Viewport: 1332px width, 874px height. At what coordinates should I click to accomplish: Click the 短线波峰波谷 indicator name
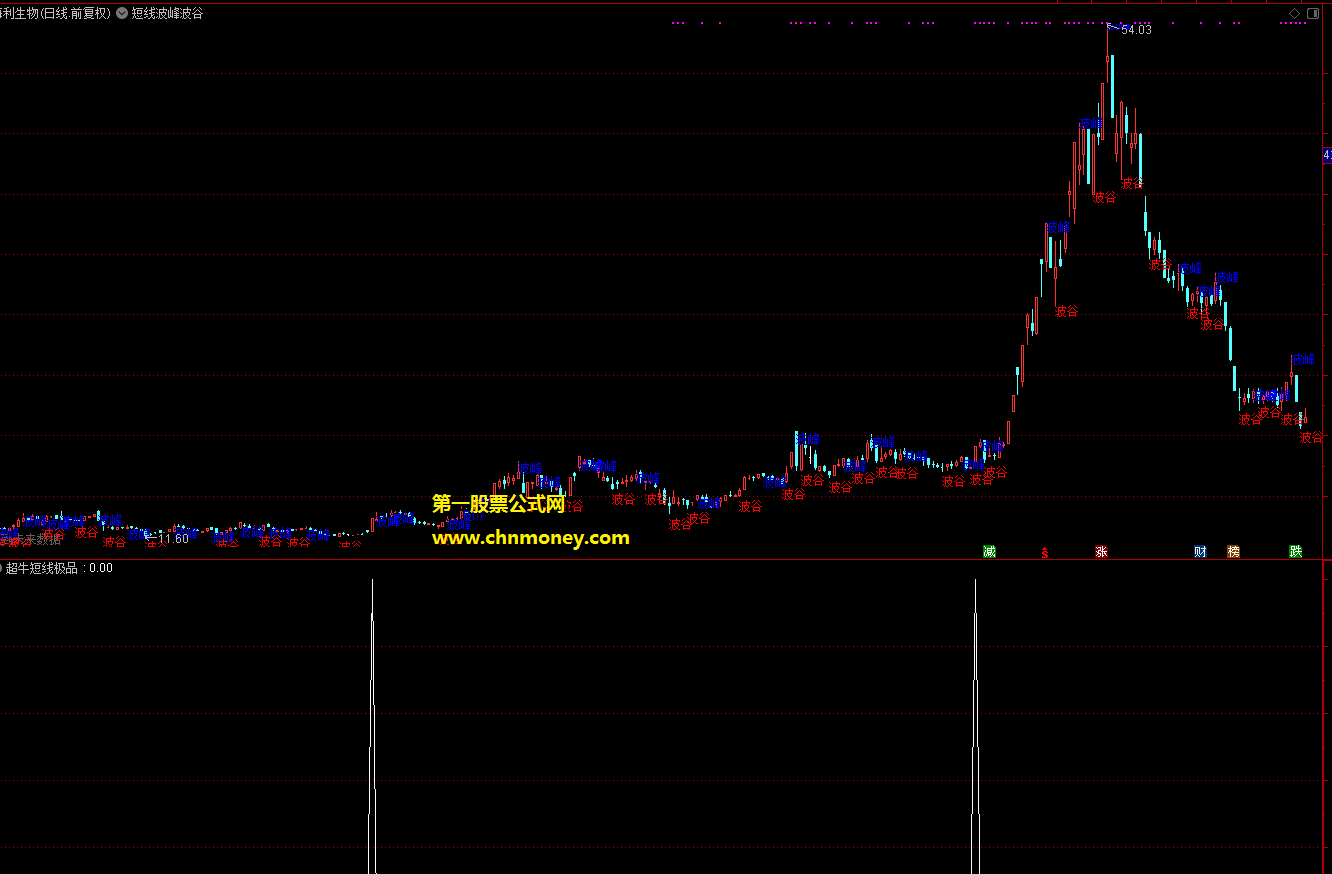pyautogui.click(x=167, y=14)
